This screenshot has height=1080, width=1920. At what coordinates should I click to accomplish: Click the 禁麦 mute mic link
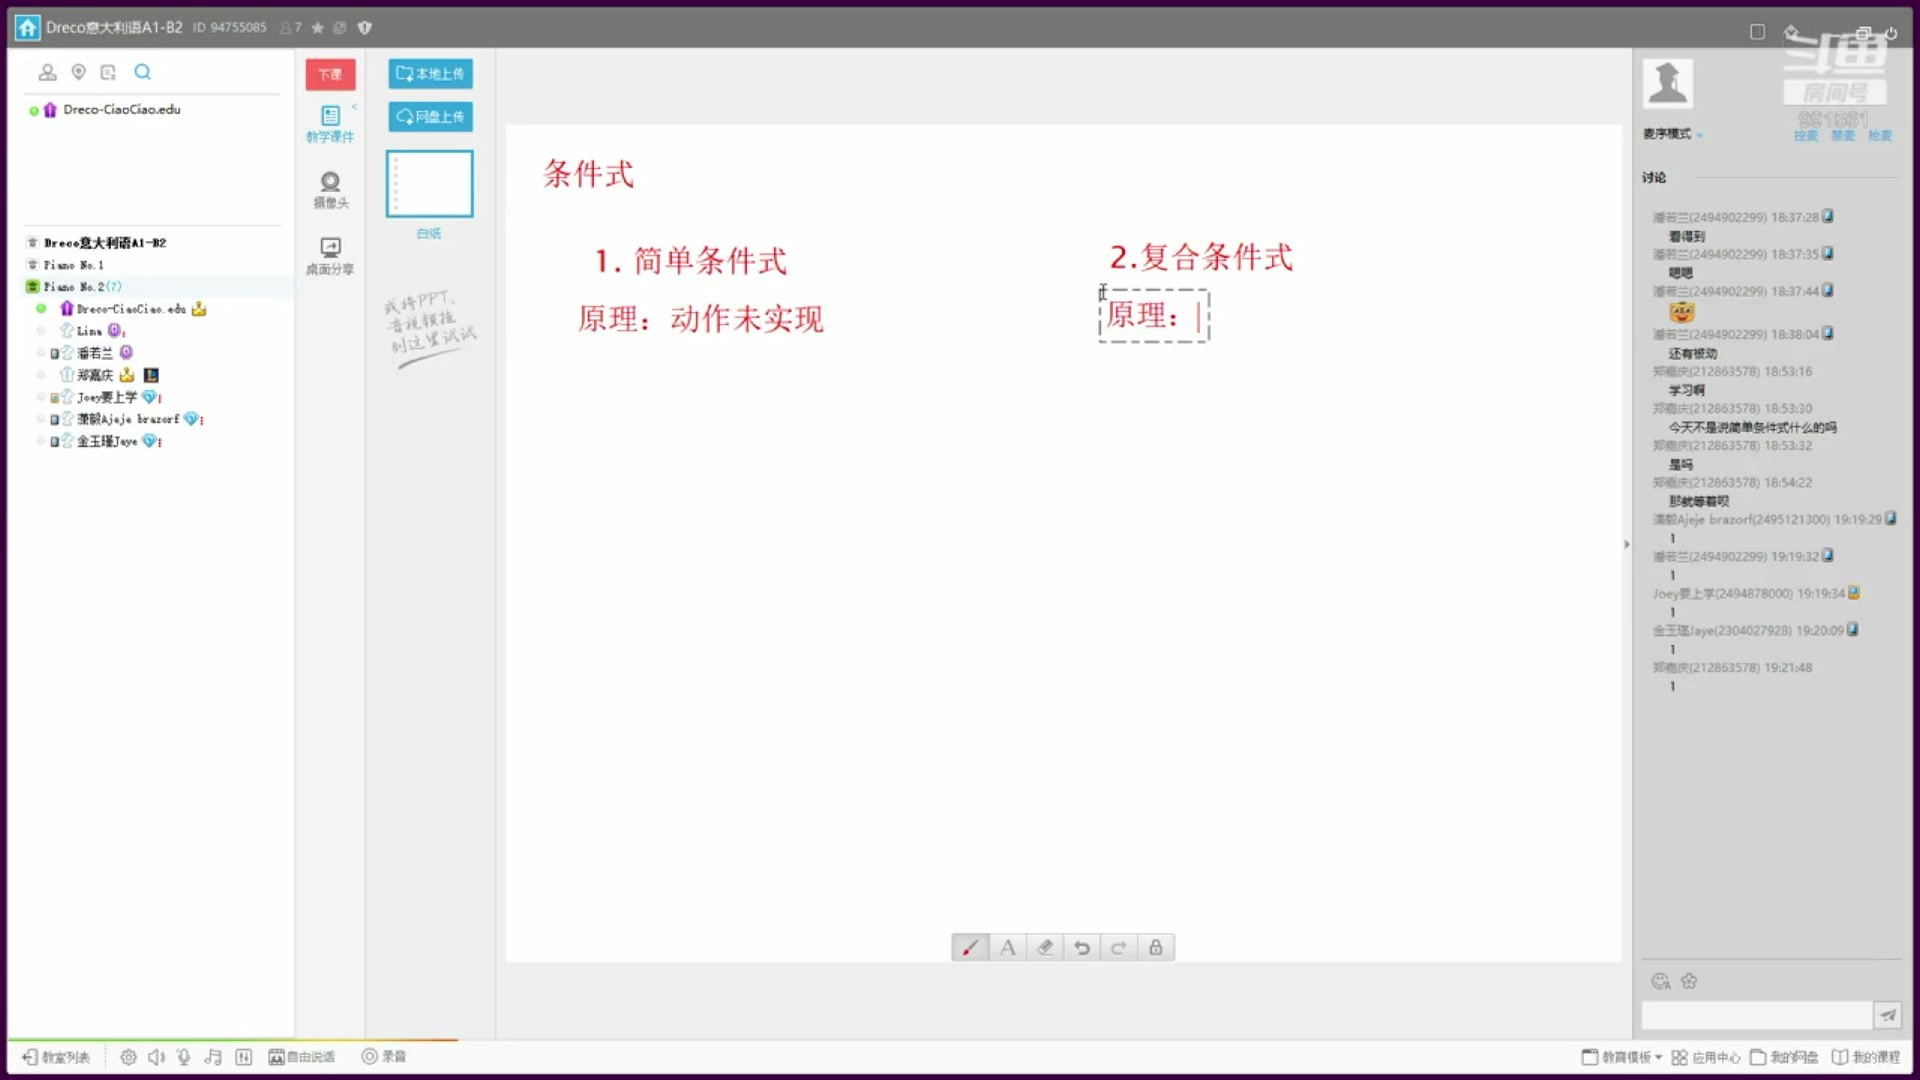click(1843, 136)
